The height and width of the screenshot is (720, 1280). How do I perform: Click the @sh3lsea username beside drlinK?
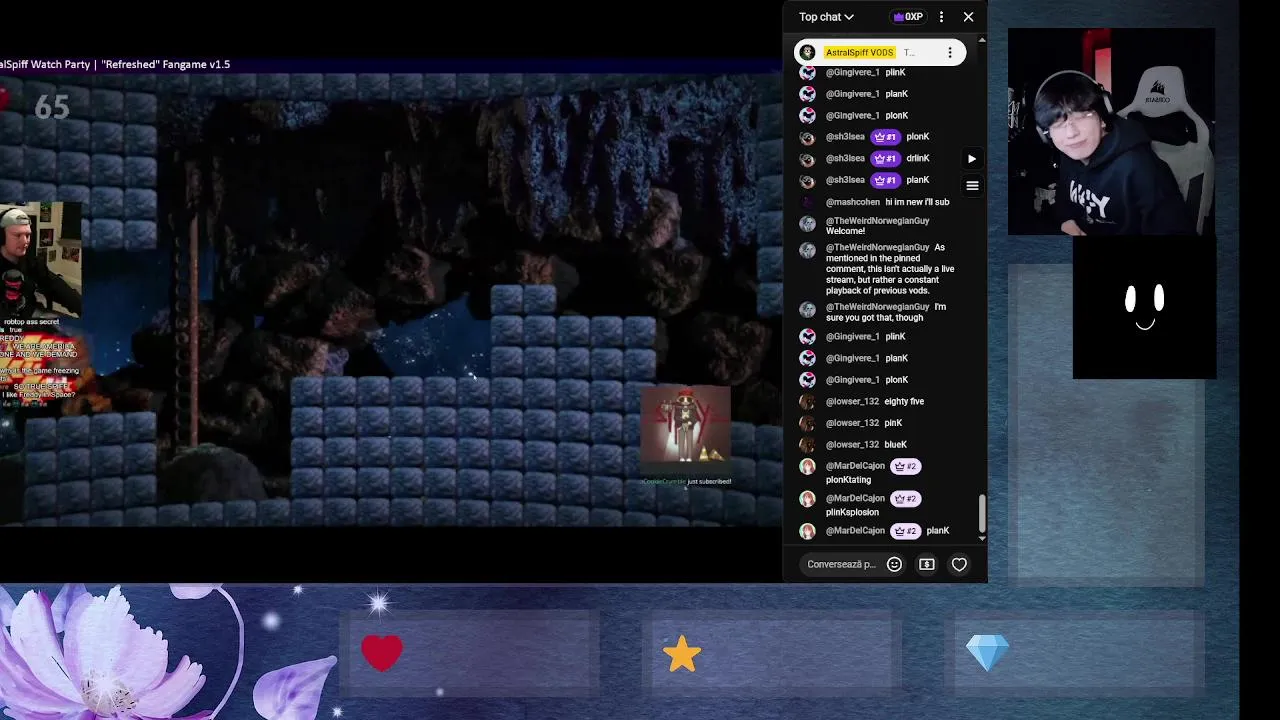click(846, 158)
